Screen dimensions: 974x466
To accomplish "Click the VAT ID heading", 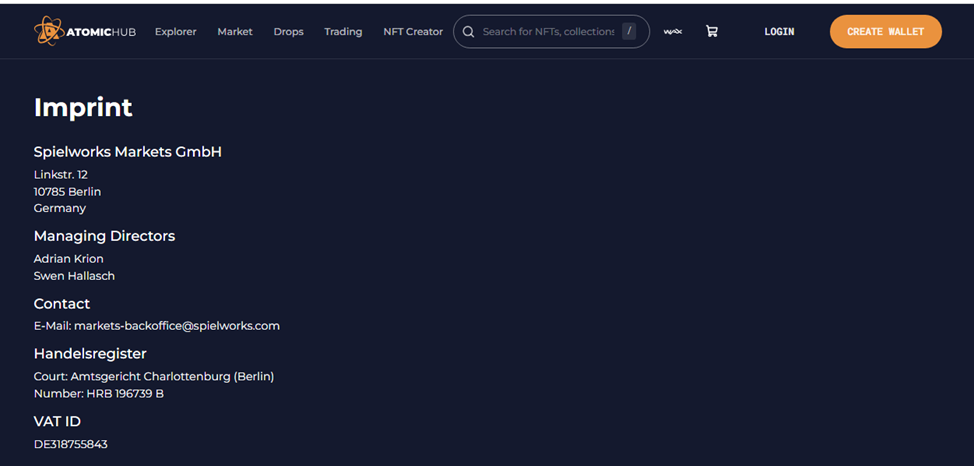I will pyautogui.click(x=57, y=421).
